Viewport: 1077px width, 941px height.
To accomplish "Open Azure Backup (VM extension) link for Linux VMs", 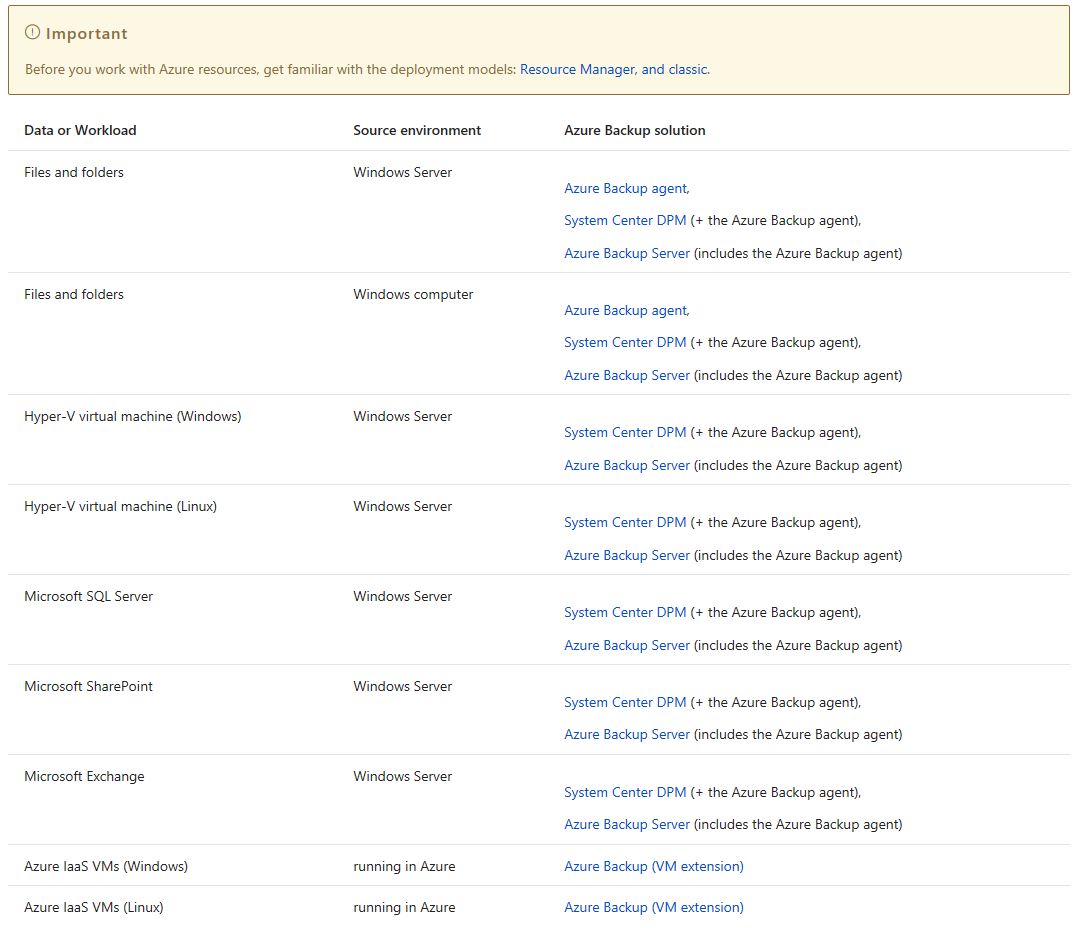I will pyautogui.click(x=654, y=907).
